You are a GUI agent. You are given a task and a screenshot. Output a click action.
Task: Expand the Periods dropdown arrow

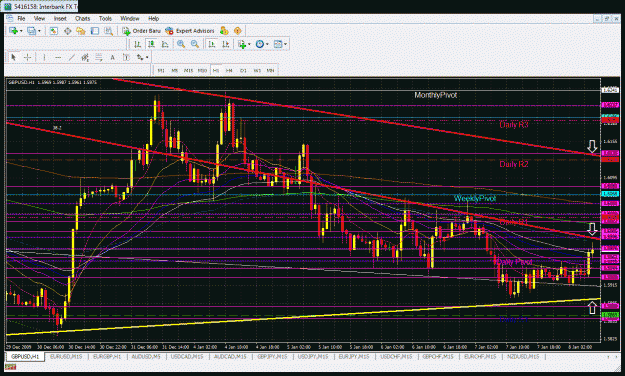pyautogui.click(x=267, y=44)
